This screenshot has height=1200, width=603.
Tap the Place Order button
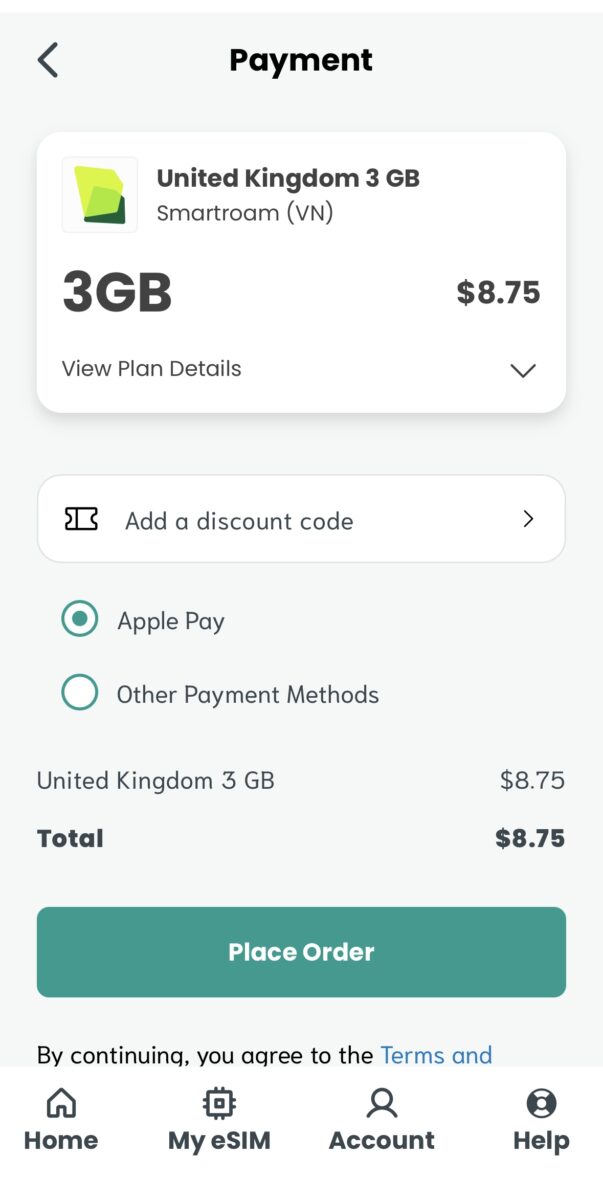pos(301,951)
